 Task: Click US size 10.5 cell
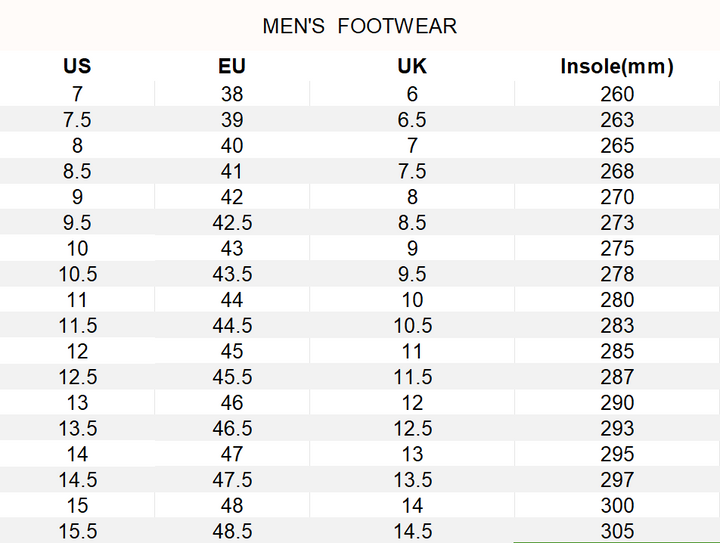(x=77, y=274)
